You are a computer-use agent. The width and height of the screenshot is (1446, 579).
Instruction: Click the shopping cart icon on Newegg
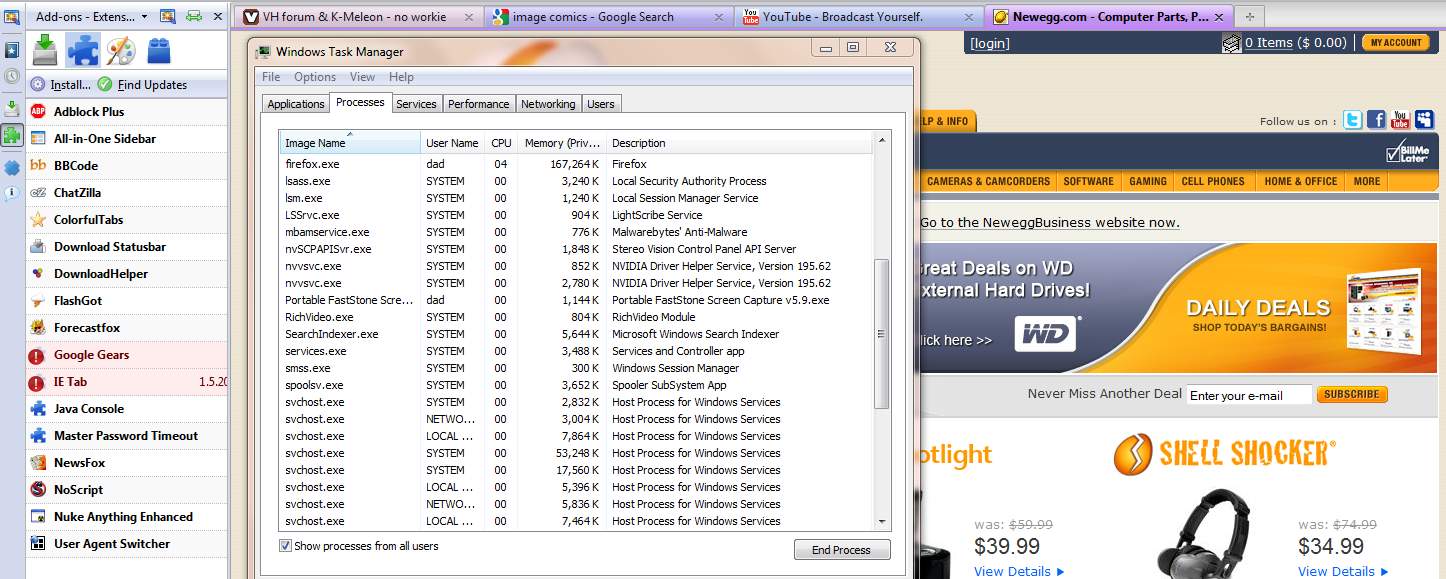click(x=1232, y=43)
